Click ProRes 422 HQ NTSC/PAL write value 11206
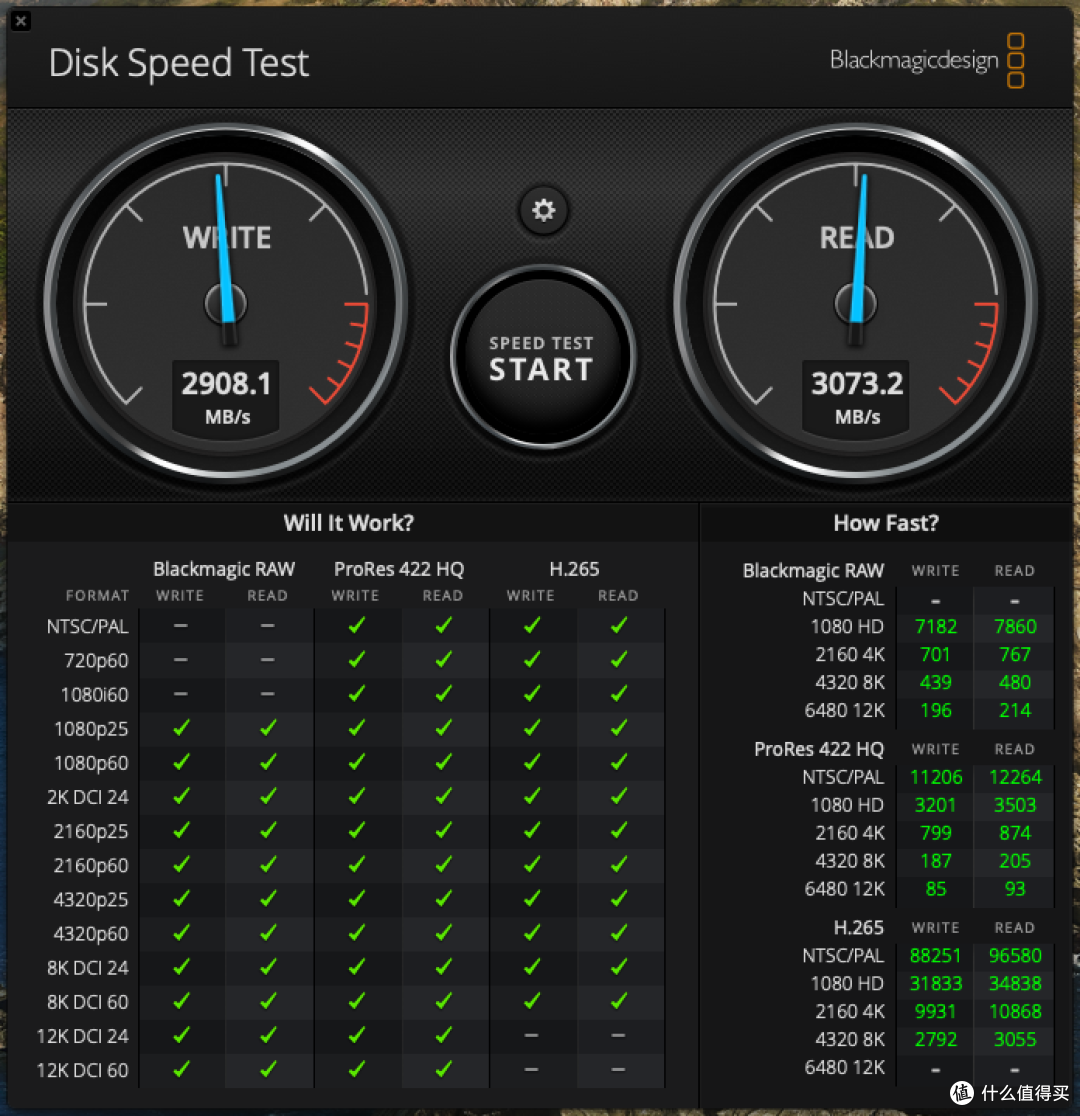1080x1116 pixels. (935, 777)
